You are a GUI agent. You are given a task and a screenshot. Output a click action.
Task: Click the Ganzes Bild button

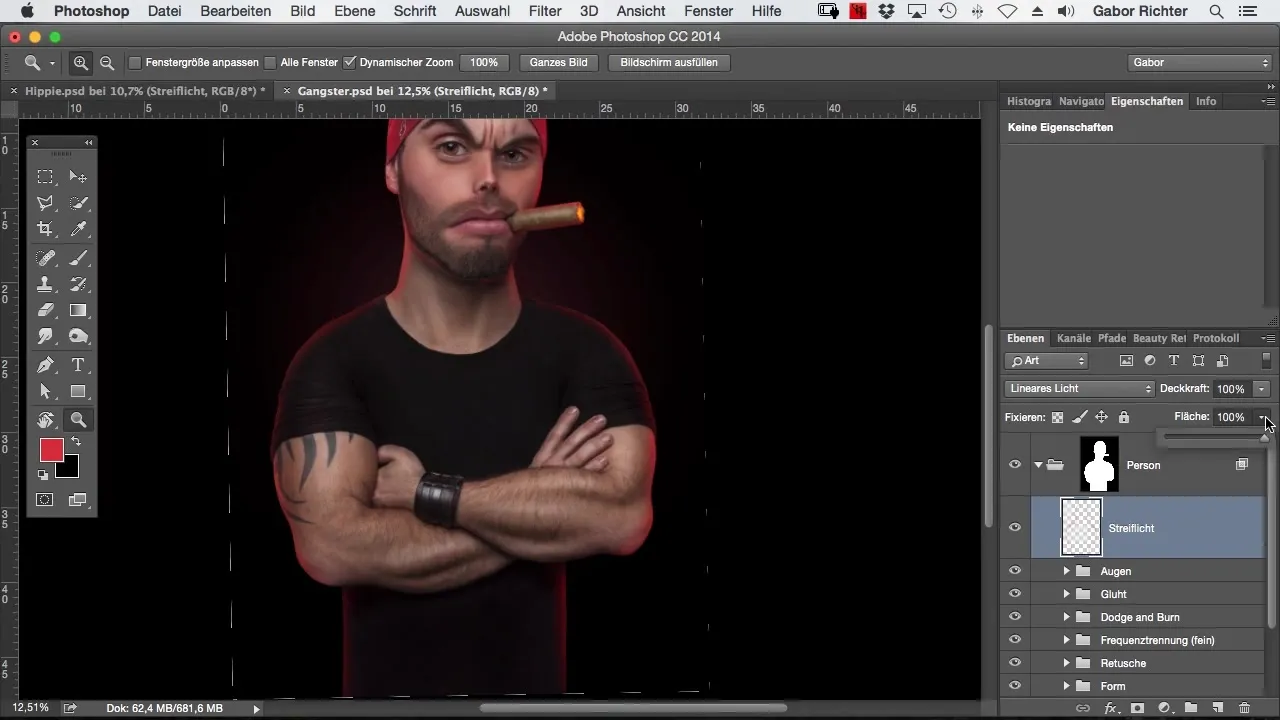[x=559, y=62]
